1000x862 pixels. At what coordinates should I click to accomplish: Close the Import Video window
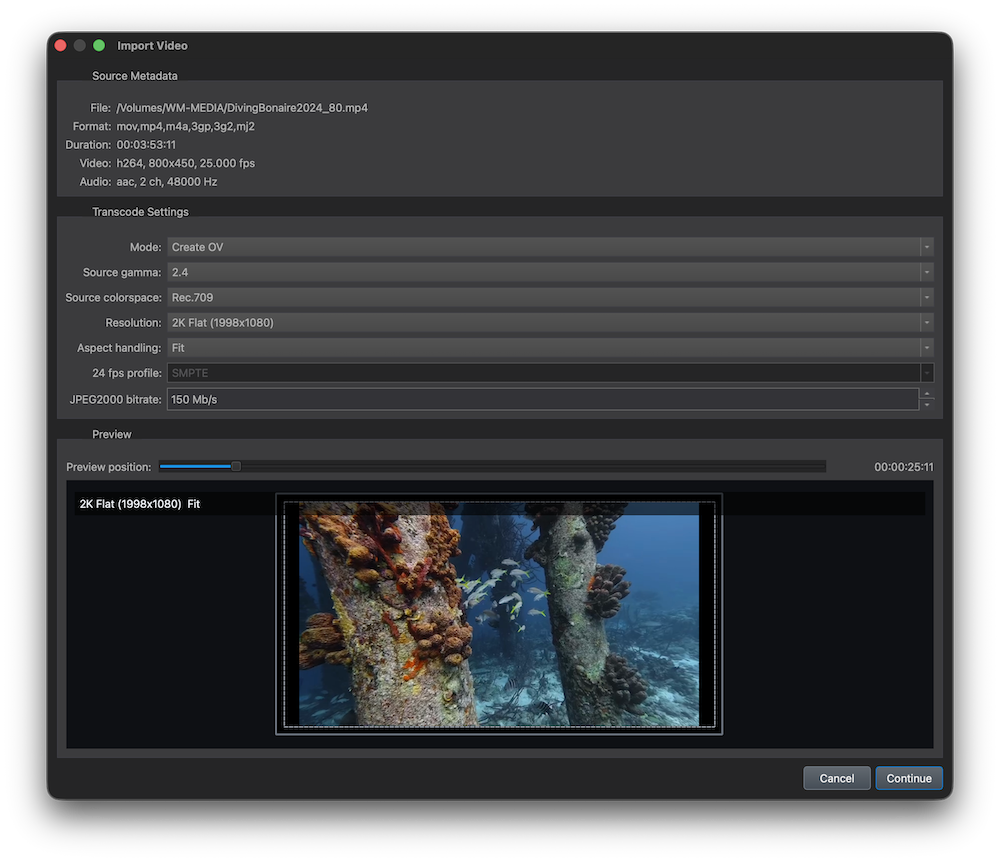coord(61,45)
